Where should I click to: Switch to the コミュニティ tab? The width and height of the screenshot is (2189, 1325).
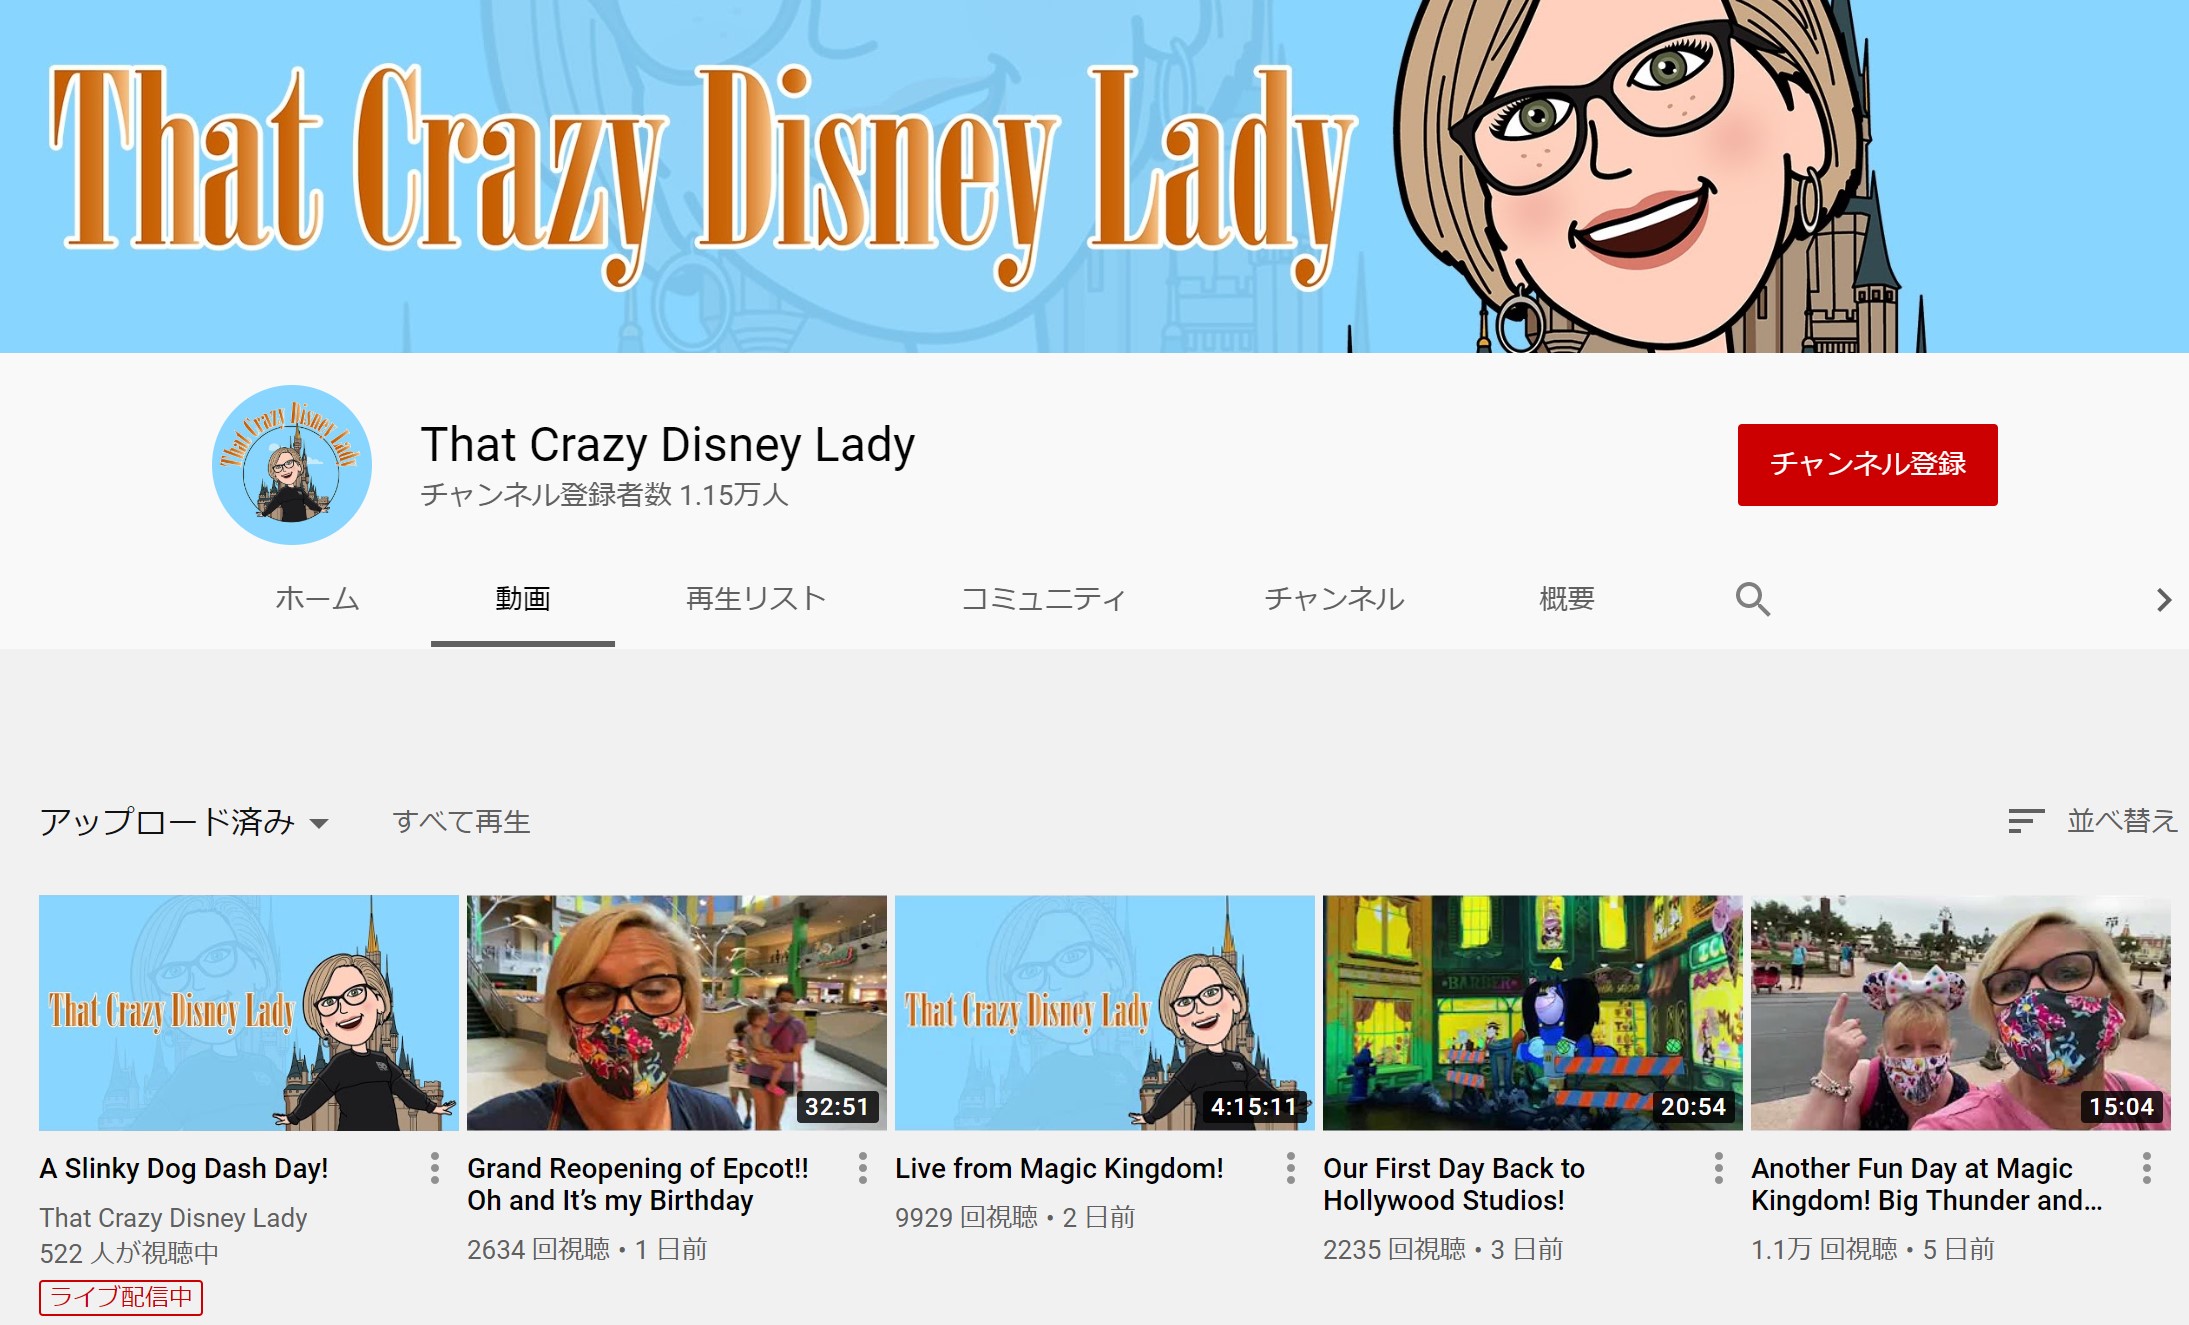click(x=1043, y=599)
